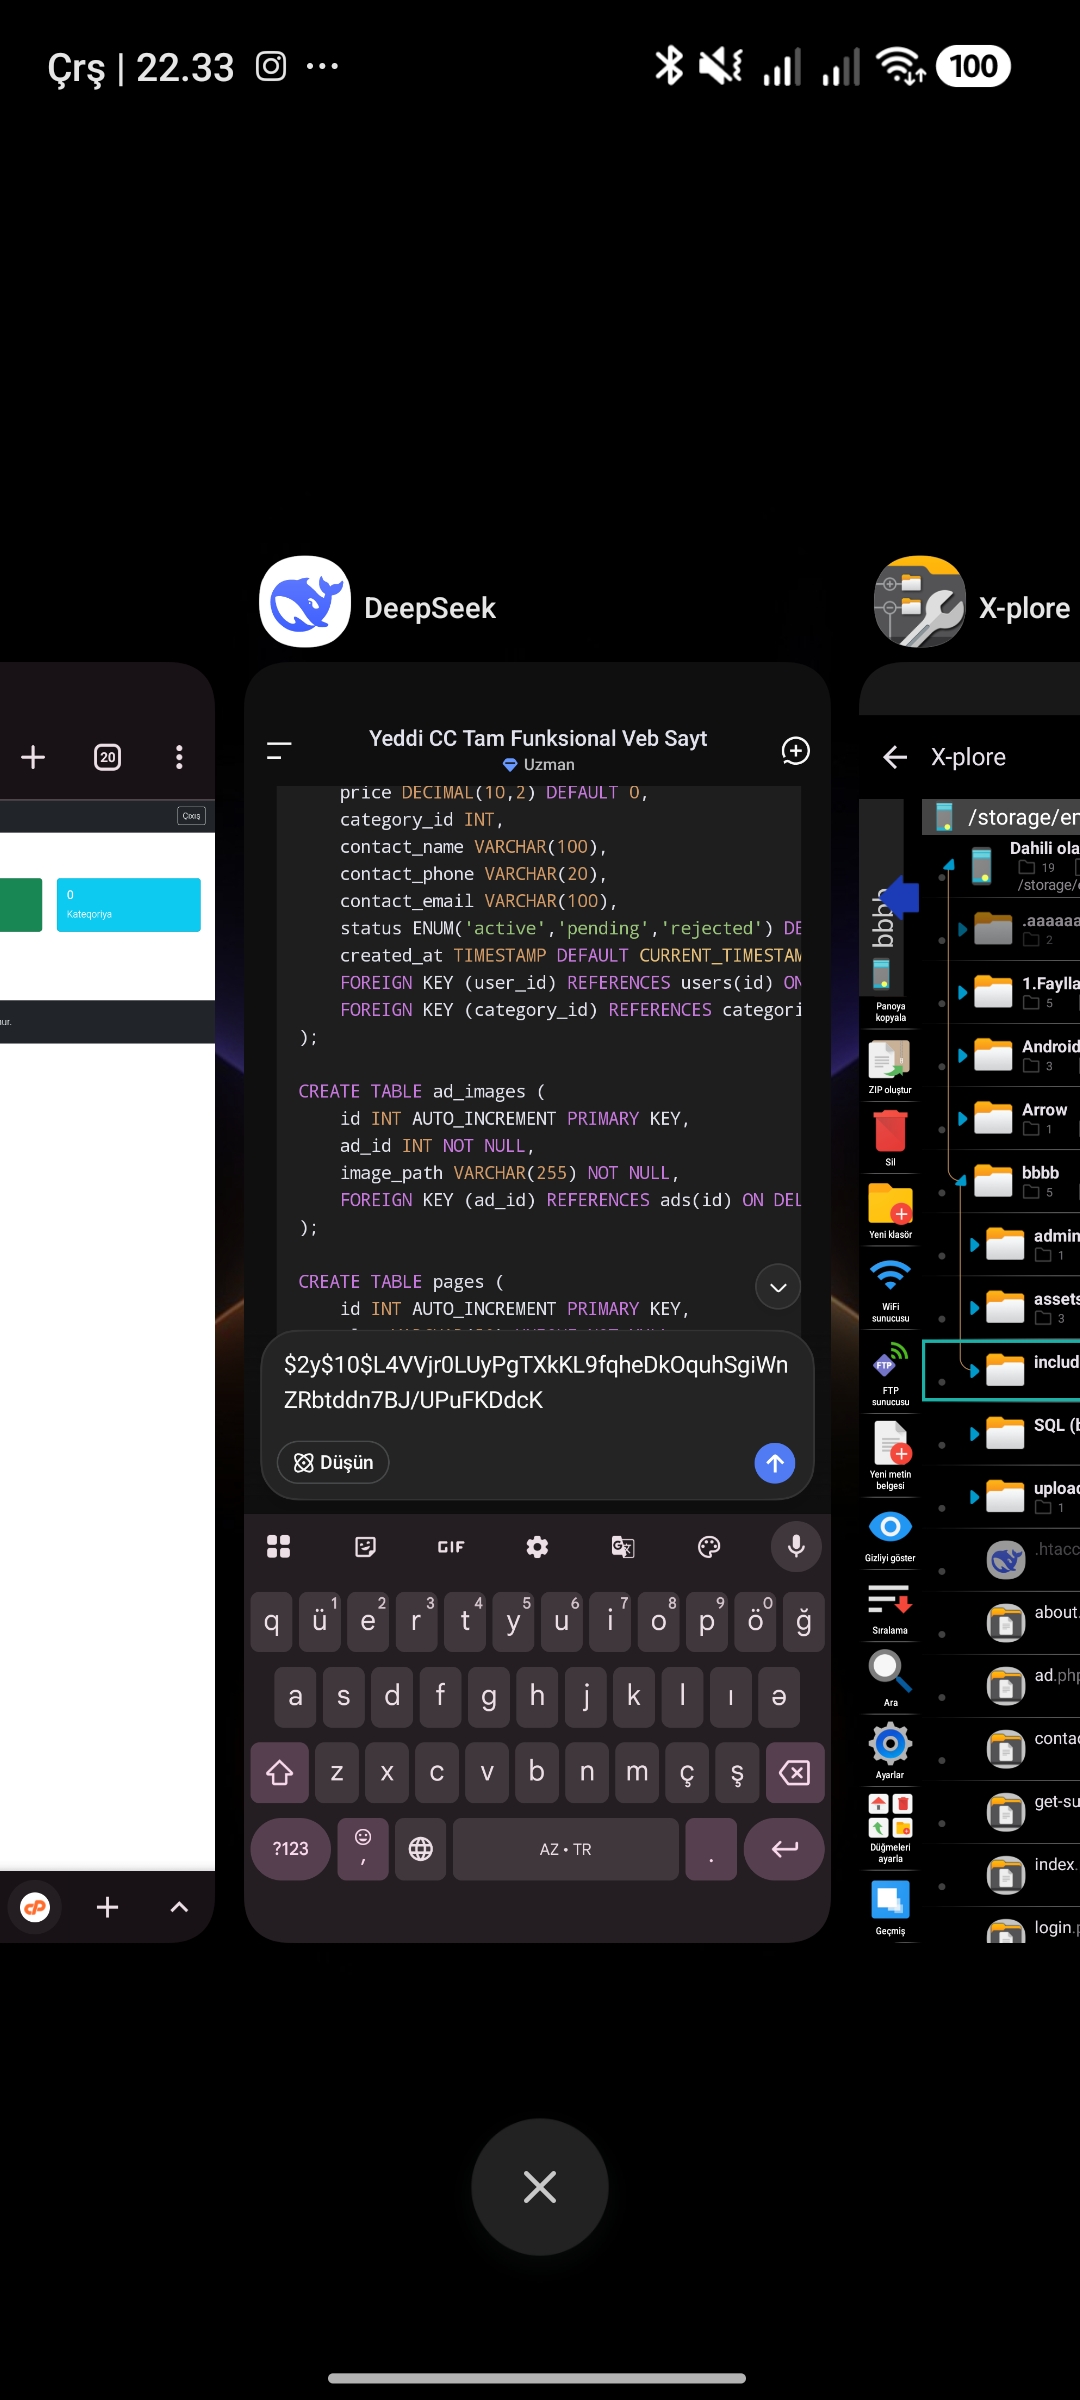
Task: Tap ZIP oluştur in X-plore
Action: click(890, 1066)
